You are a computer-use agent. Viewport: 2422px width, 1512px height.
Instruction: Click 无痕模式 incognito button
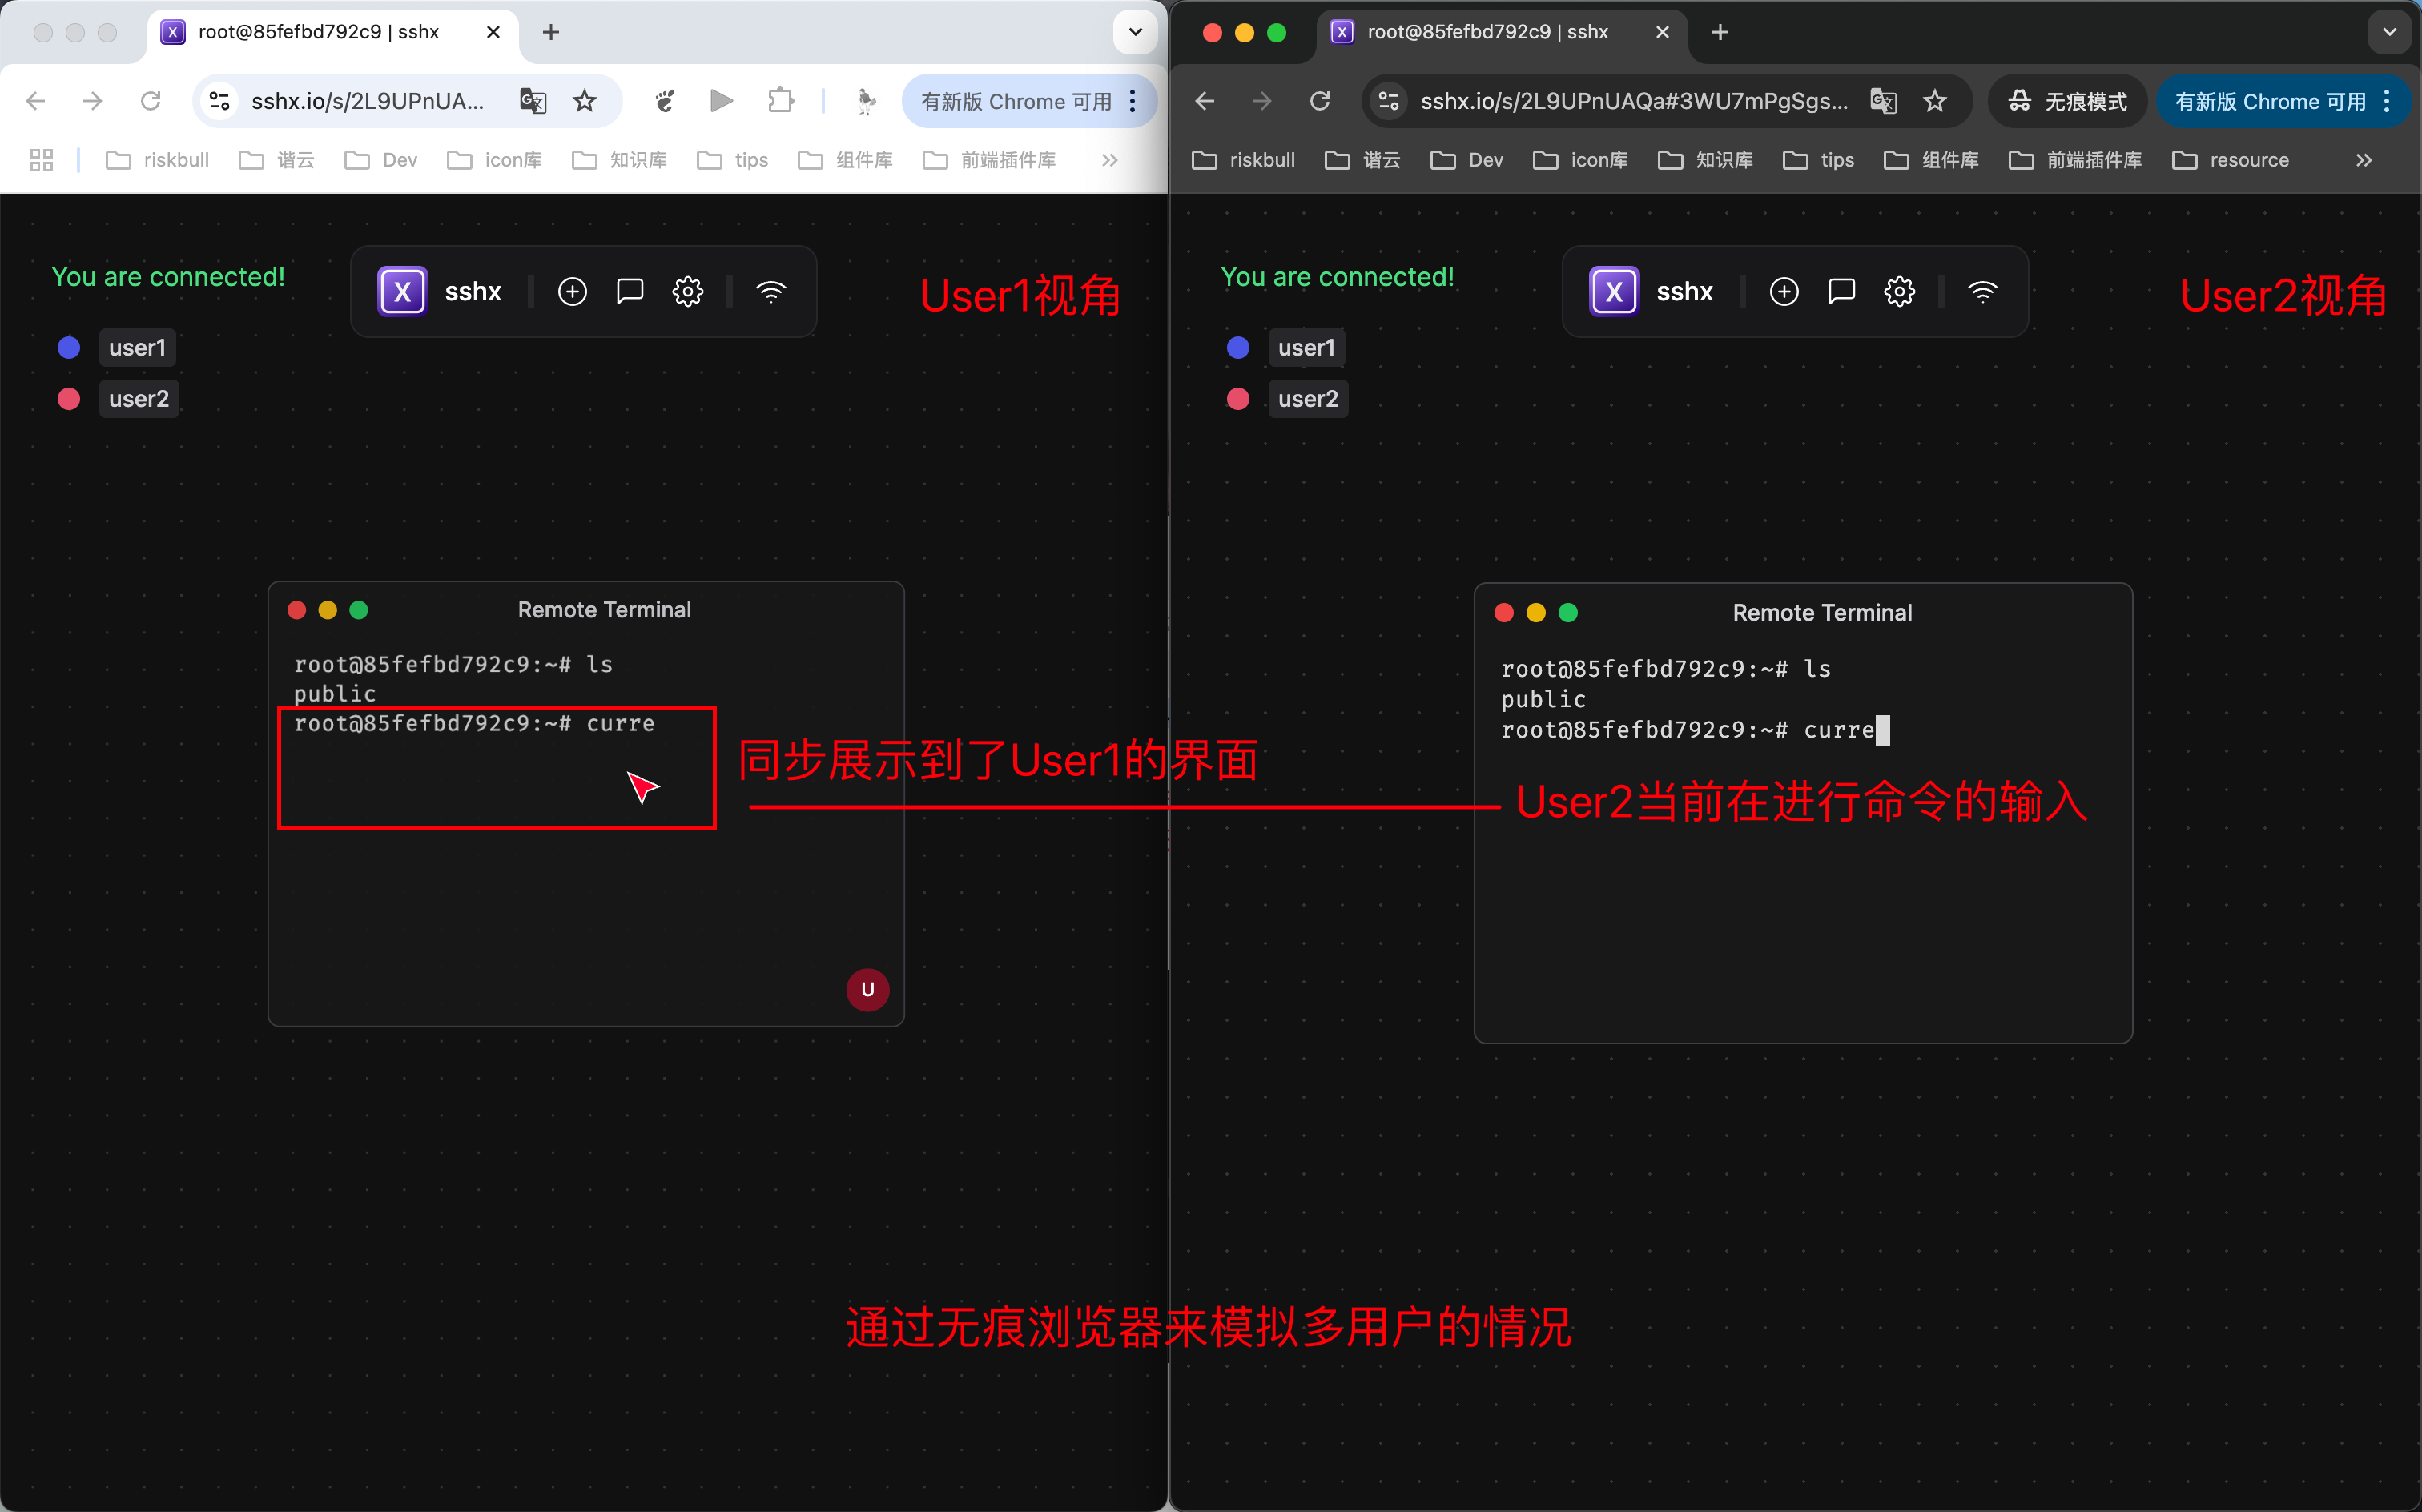click(x=2068, y=101)
